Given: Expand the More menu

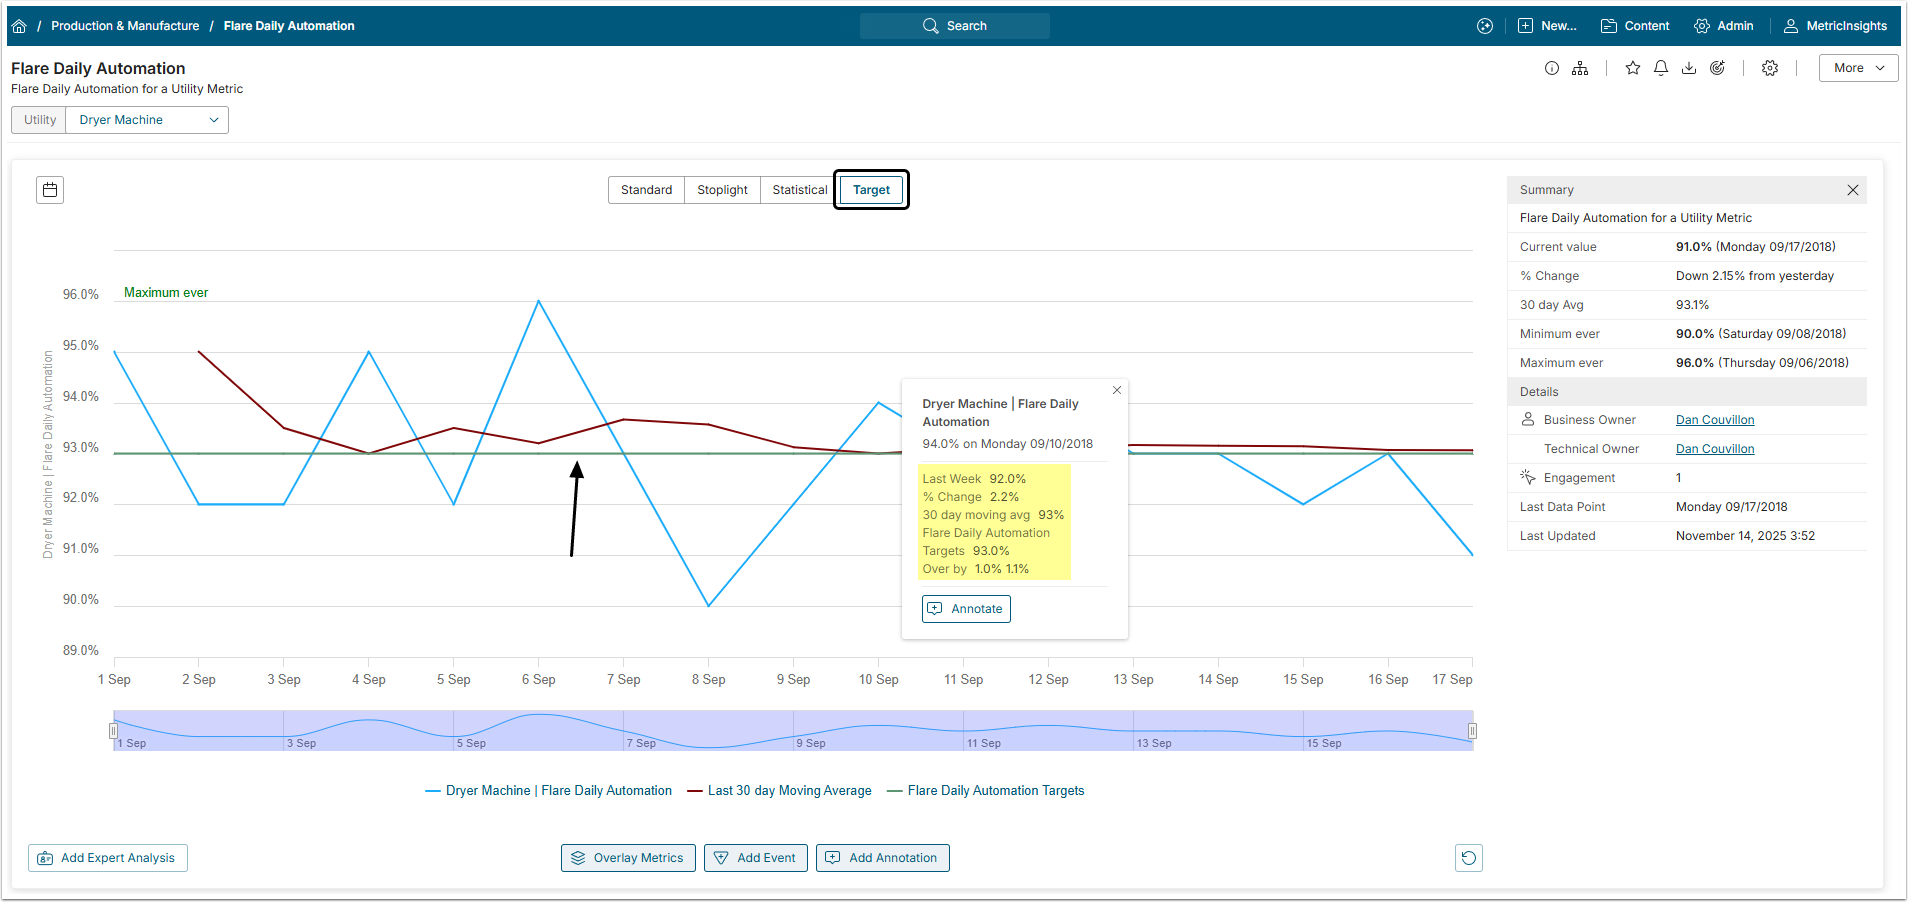Looking at the screenshot, I should coord(1858,68).
